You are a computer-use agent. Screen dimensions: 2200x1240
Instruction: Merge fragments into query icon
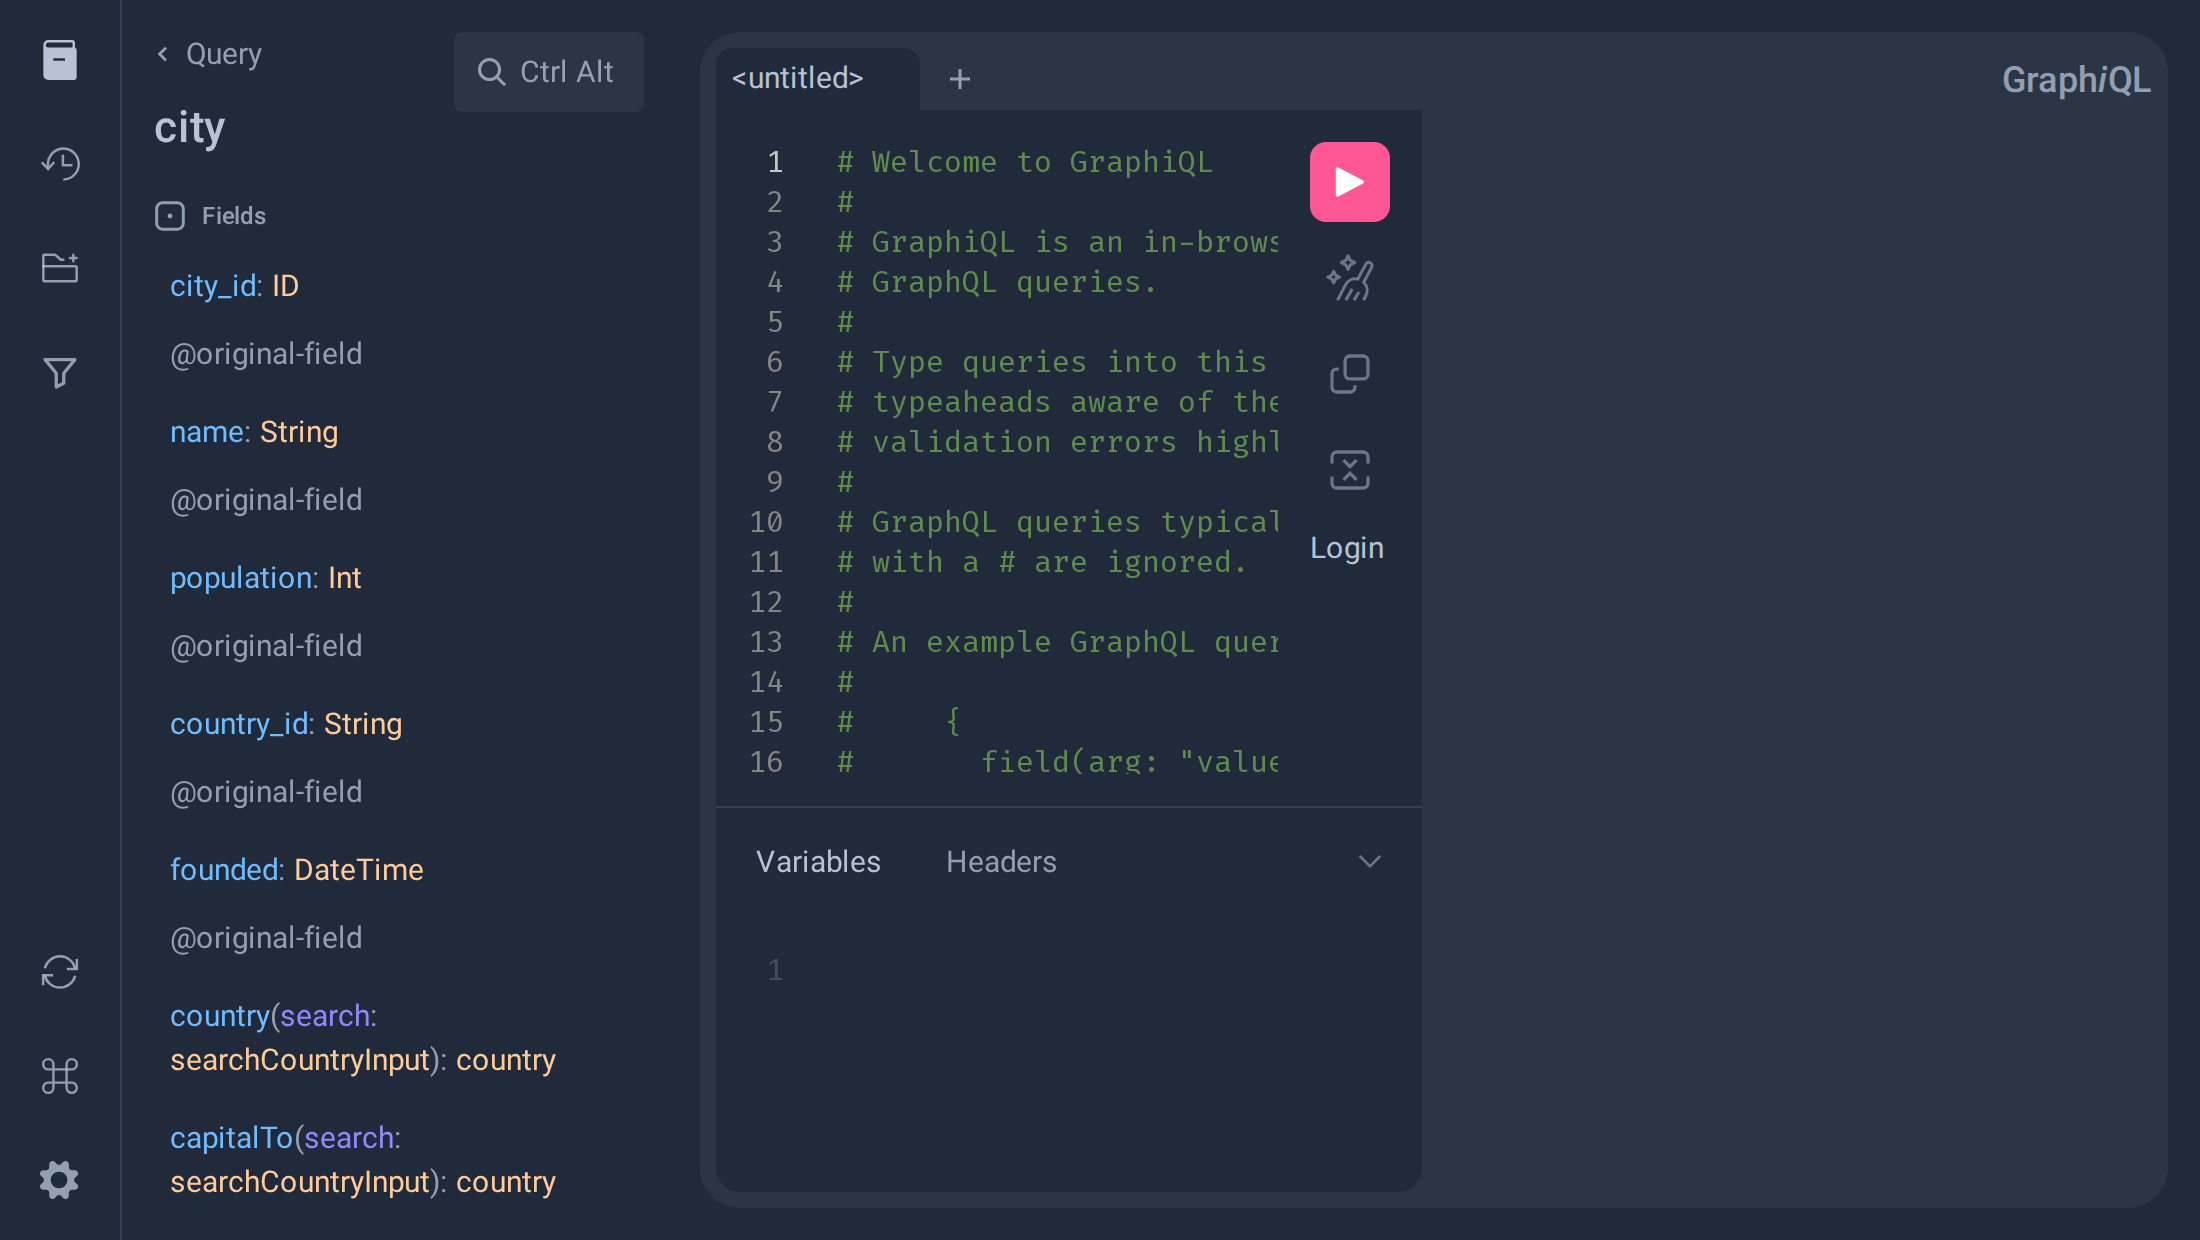1350,470
